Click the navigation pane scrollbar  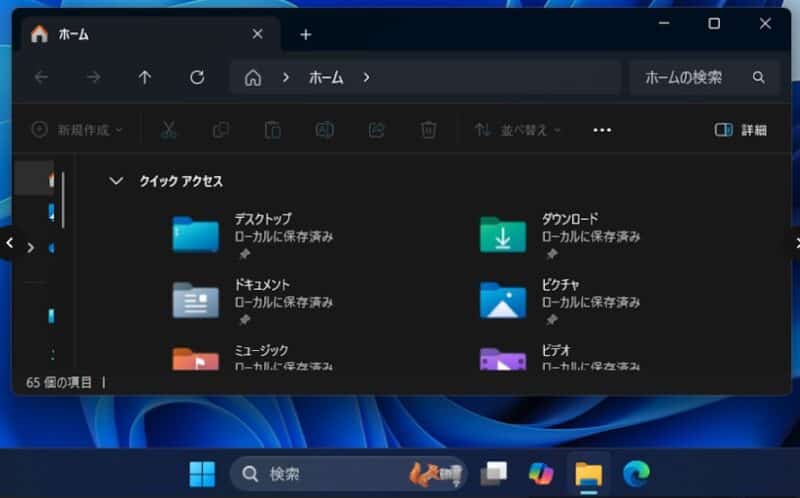63,200
